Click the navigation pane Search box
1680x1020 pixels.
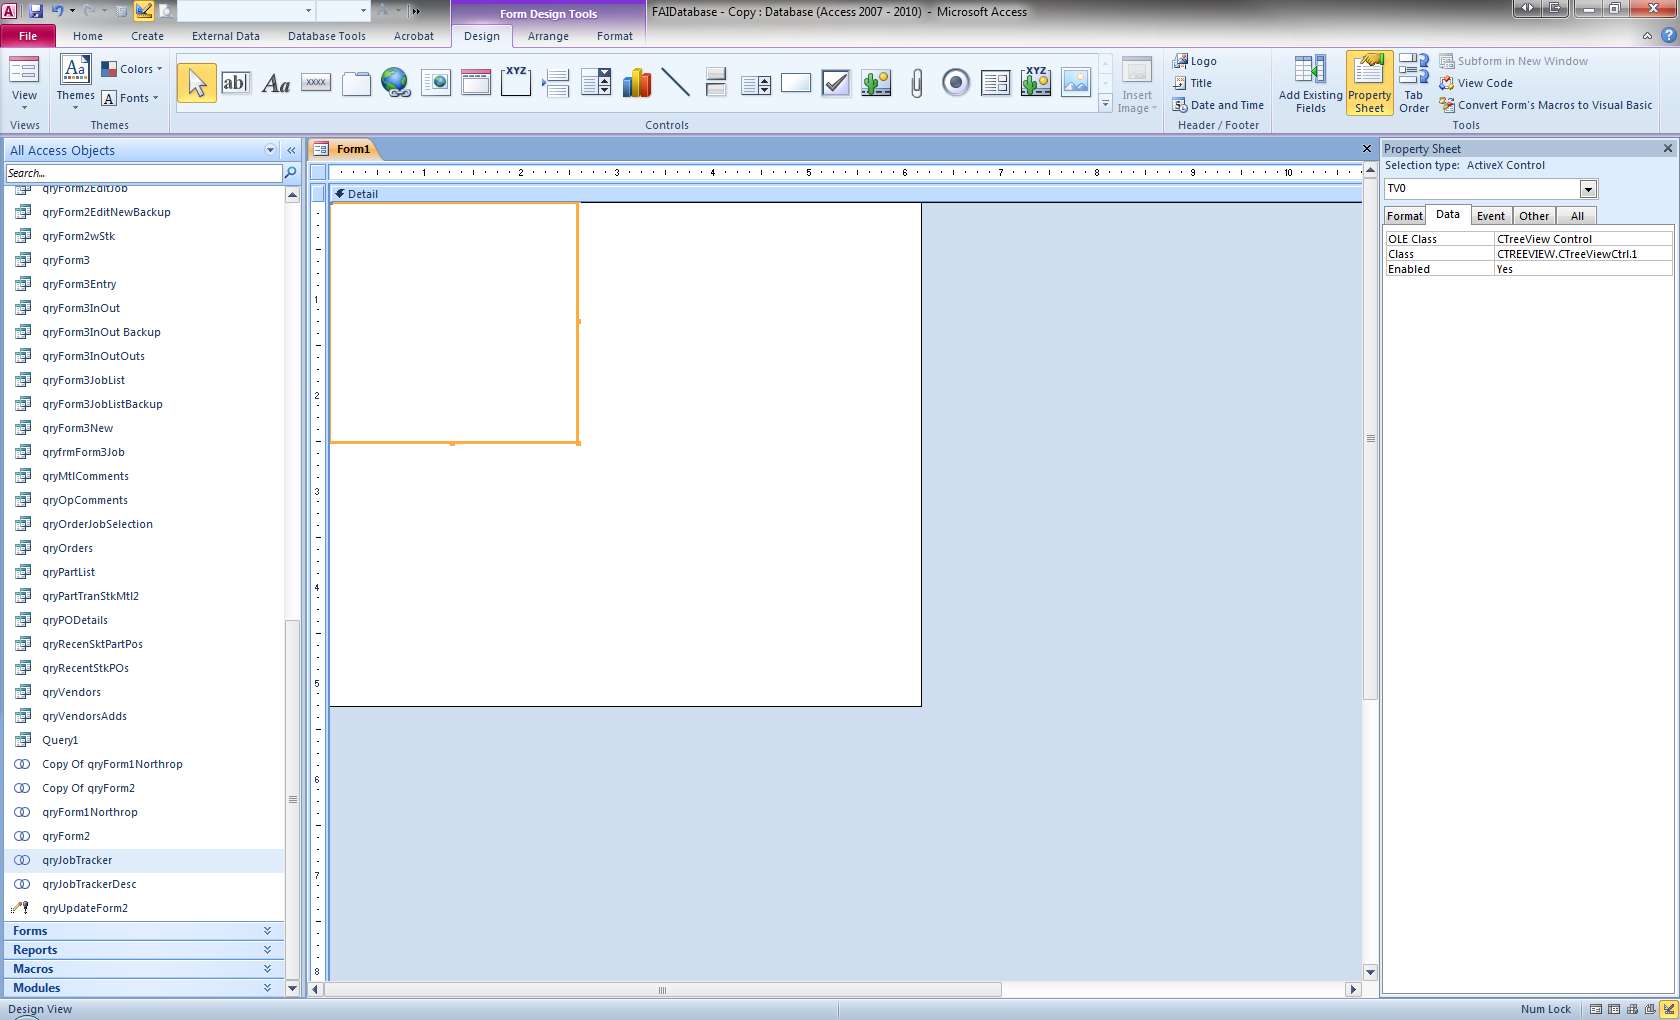[x=144, y=173]
